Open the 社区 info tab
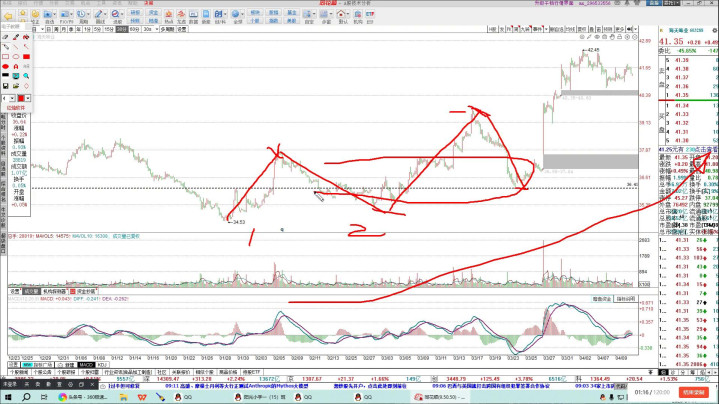Image resolution: width=719 pixels, height=404 pixels. [x=162, y=372]
